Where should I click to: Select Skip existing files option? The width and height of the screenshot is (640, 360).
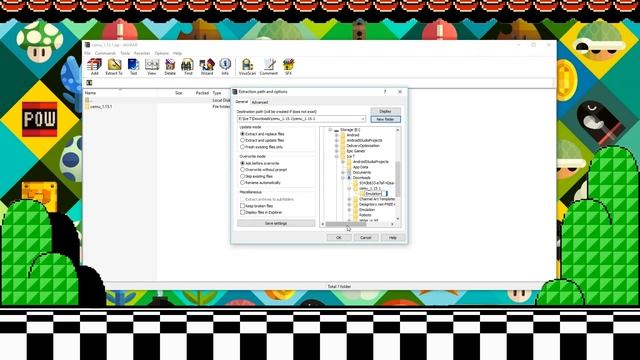[257, 176]
